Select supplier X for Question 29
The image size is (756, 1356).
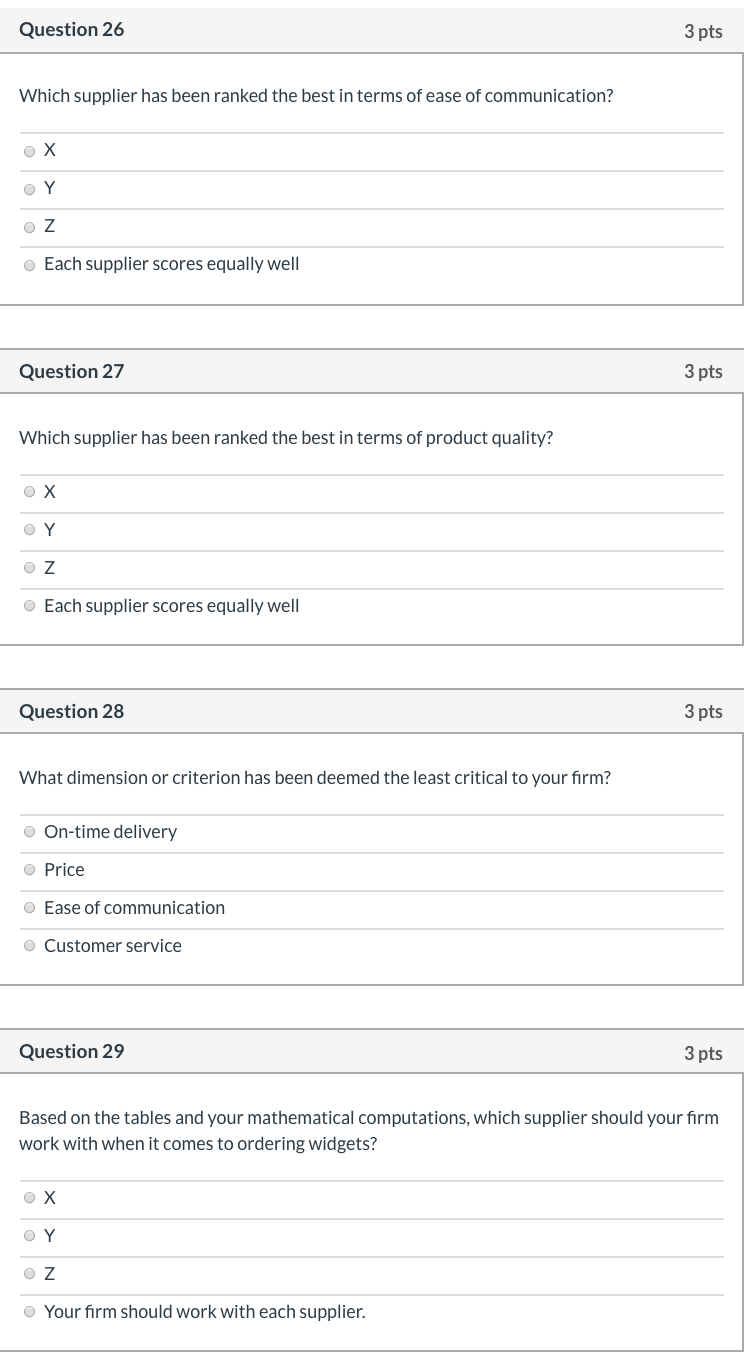29,1197
